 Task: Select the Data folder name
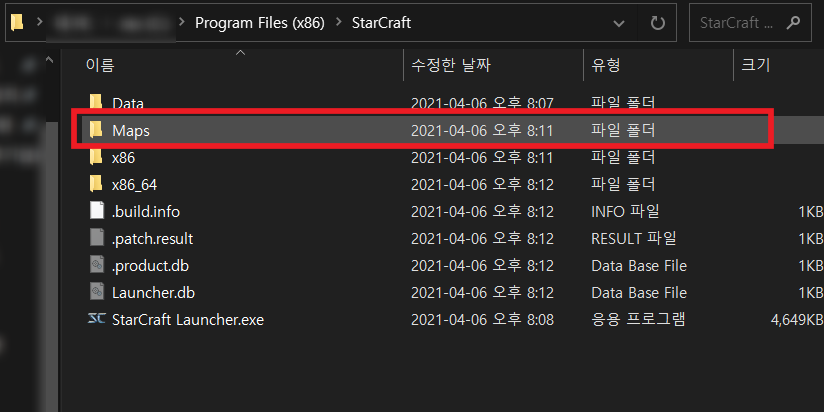pyautogui.click(x=128, y=103)
